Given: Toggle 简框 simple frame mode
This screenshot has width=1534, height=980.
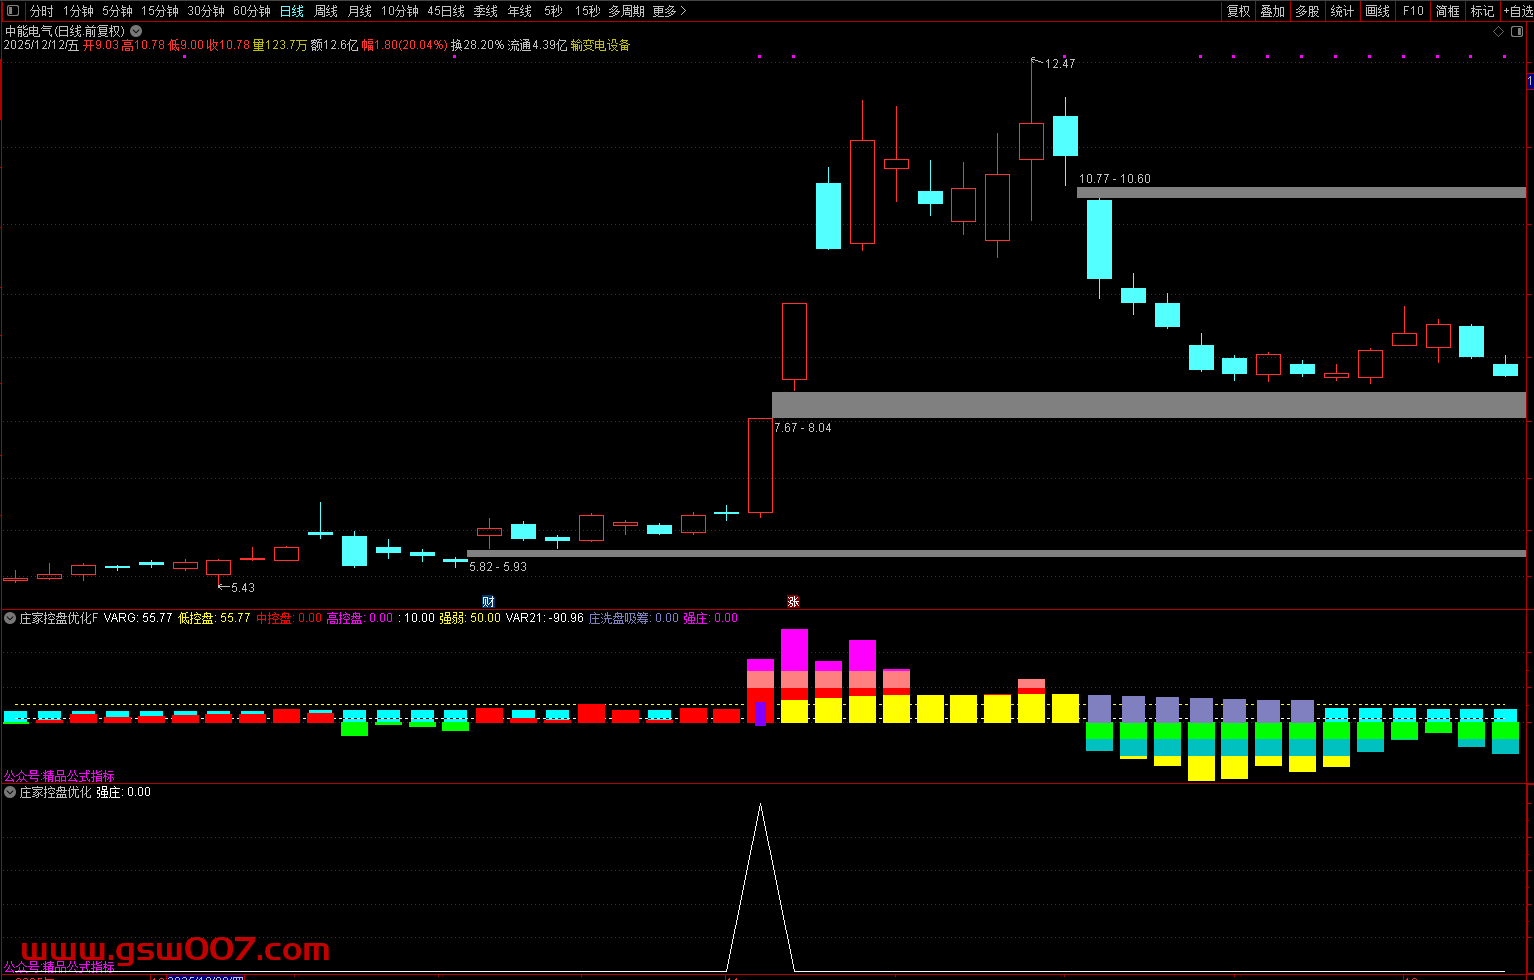Looking at the screenshot, I should point(1447,11).
